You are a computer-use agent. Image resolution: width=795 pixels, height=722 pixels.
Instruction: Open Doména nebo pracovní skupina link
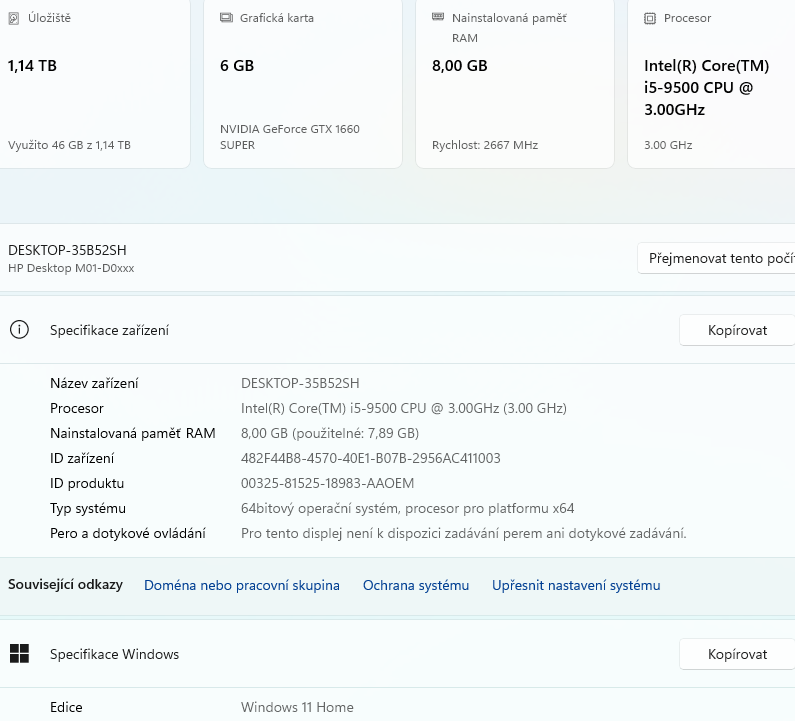tap(242, 585)
